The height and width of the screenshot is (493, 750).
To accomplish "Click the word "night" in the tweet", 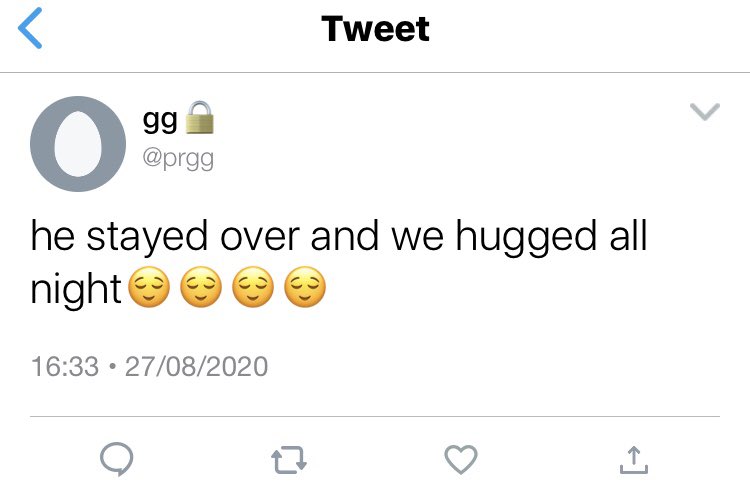I will 76,289.
